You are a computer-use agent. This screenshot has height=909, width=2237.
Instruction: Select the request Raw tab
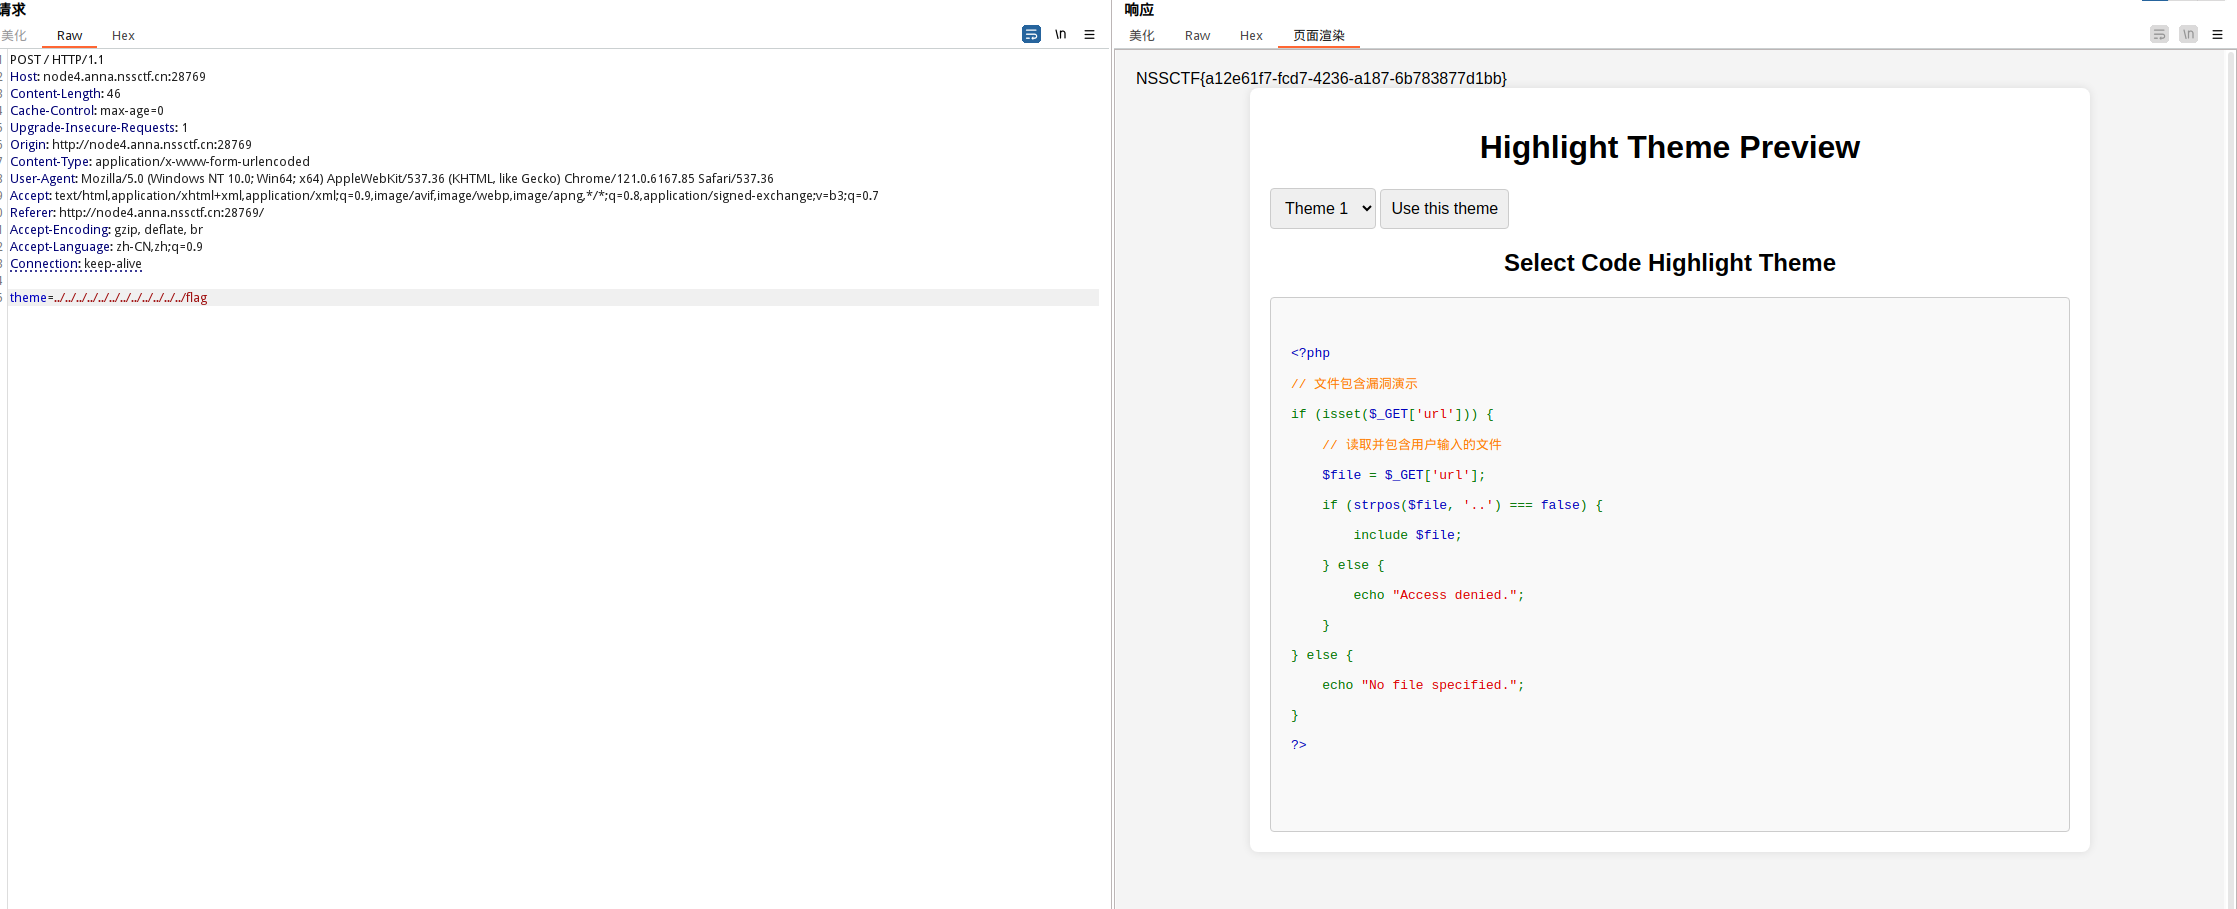[x=69, y=35]
